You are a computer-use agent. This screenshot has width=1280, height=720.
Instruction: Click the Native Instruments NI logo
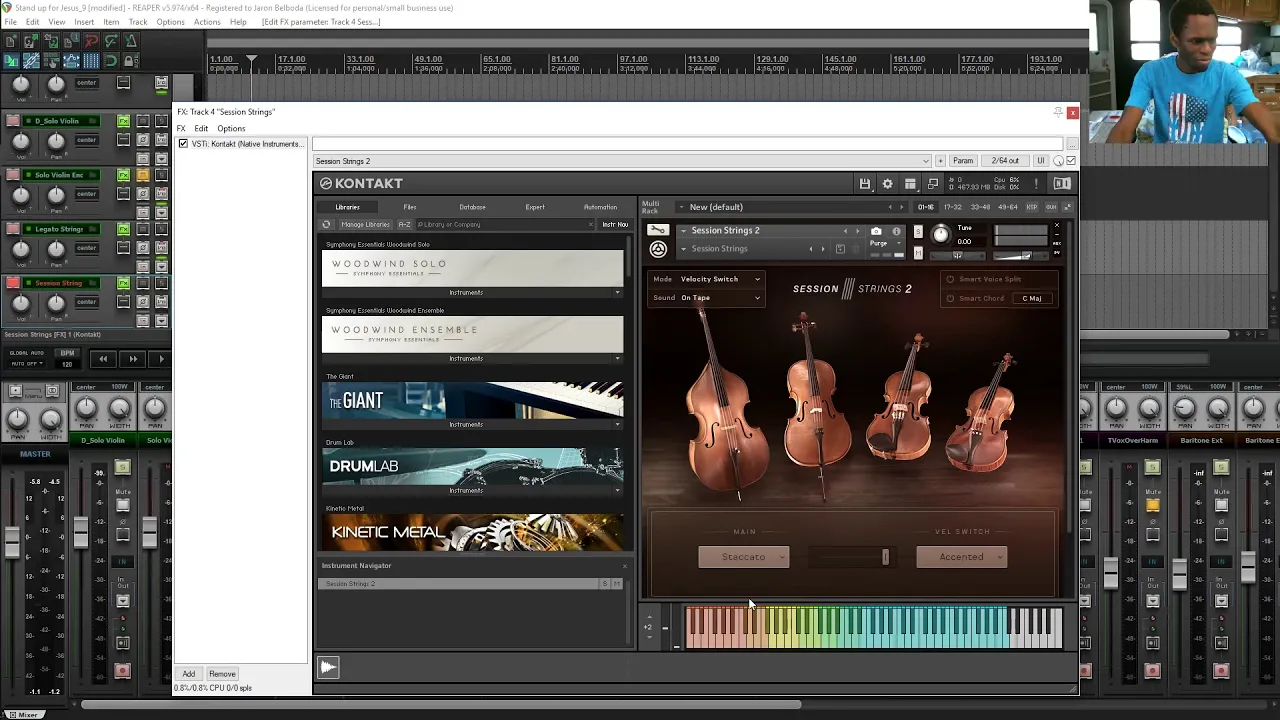click(1062, 184)
